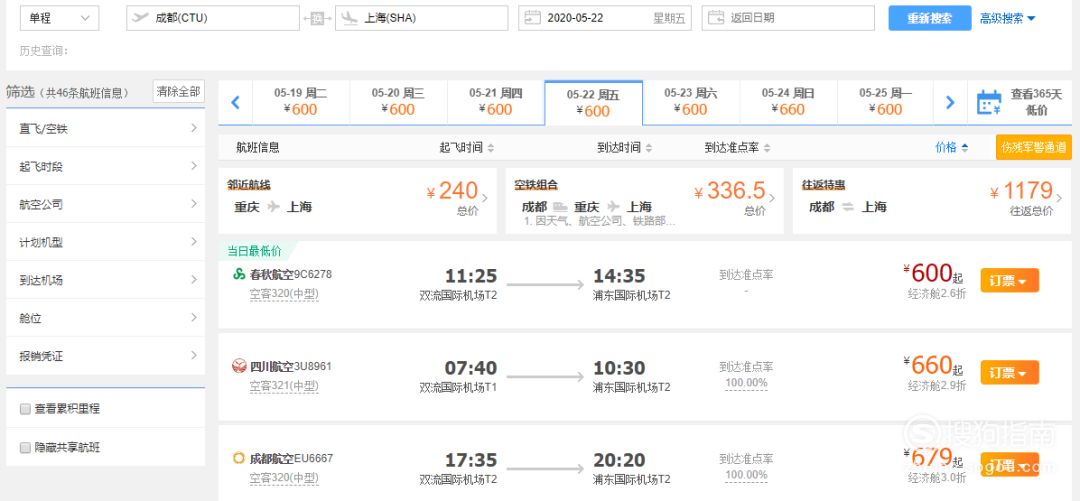Open the 单程 trip type dropdown
The width and height of the screenshot is (1080, 501).
tap(59, 18)
